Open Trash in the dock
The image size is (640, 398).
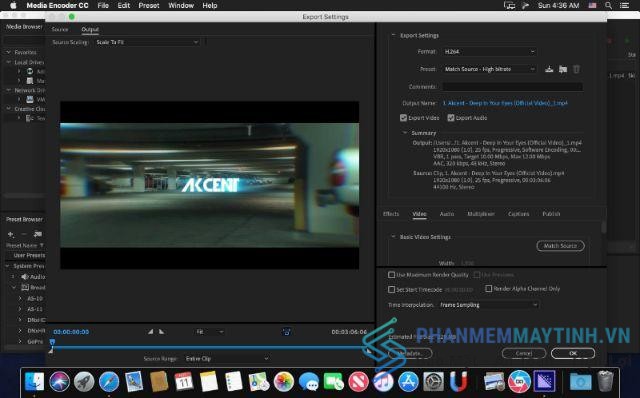(605, 382)
